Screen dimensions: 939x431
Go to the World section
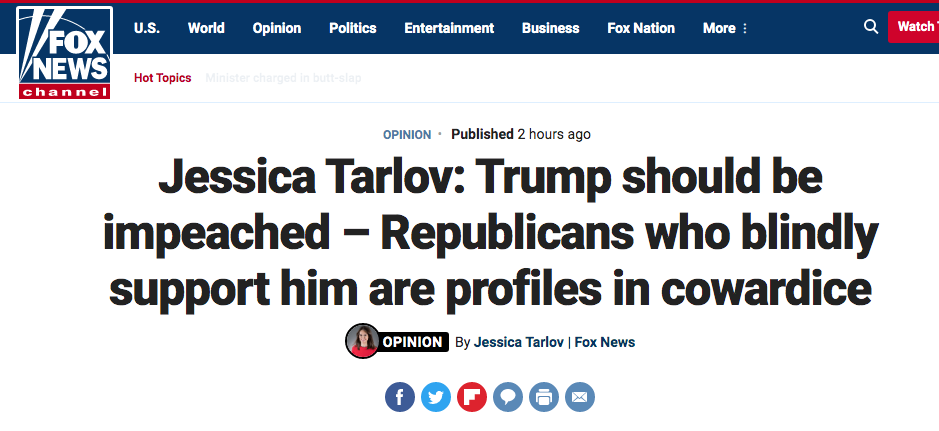coord(206,28)
